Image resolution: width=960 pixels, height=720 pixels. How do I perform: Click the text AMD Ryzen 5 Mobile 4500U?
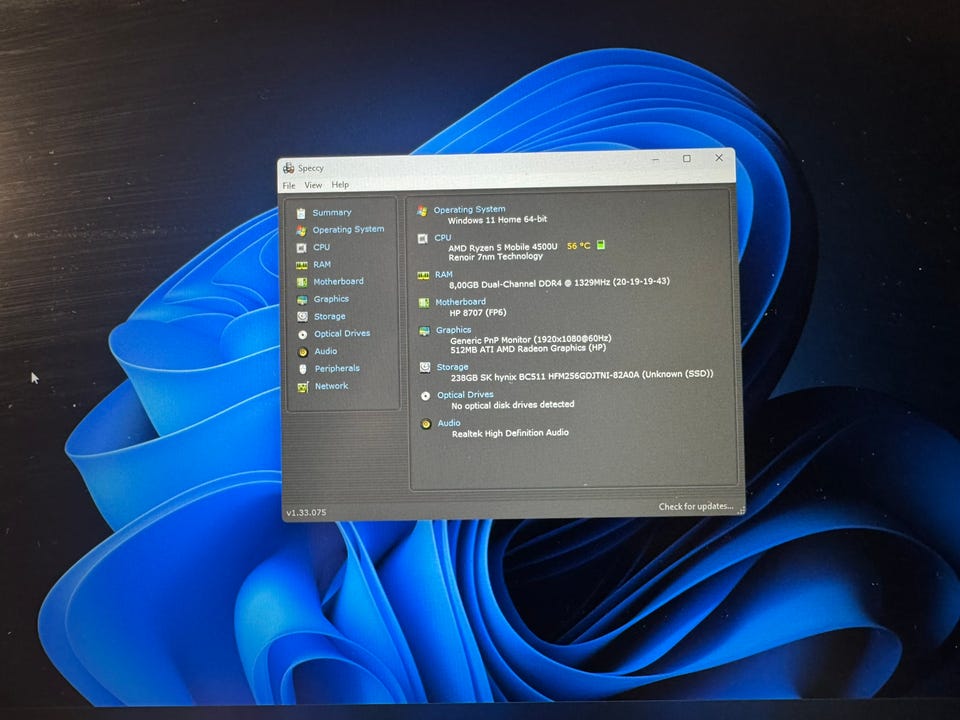click(503, 247)
